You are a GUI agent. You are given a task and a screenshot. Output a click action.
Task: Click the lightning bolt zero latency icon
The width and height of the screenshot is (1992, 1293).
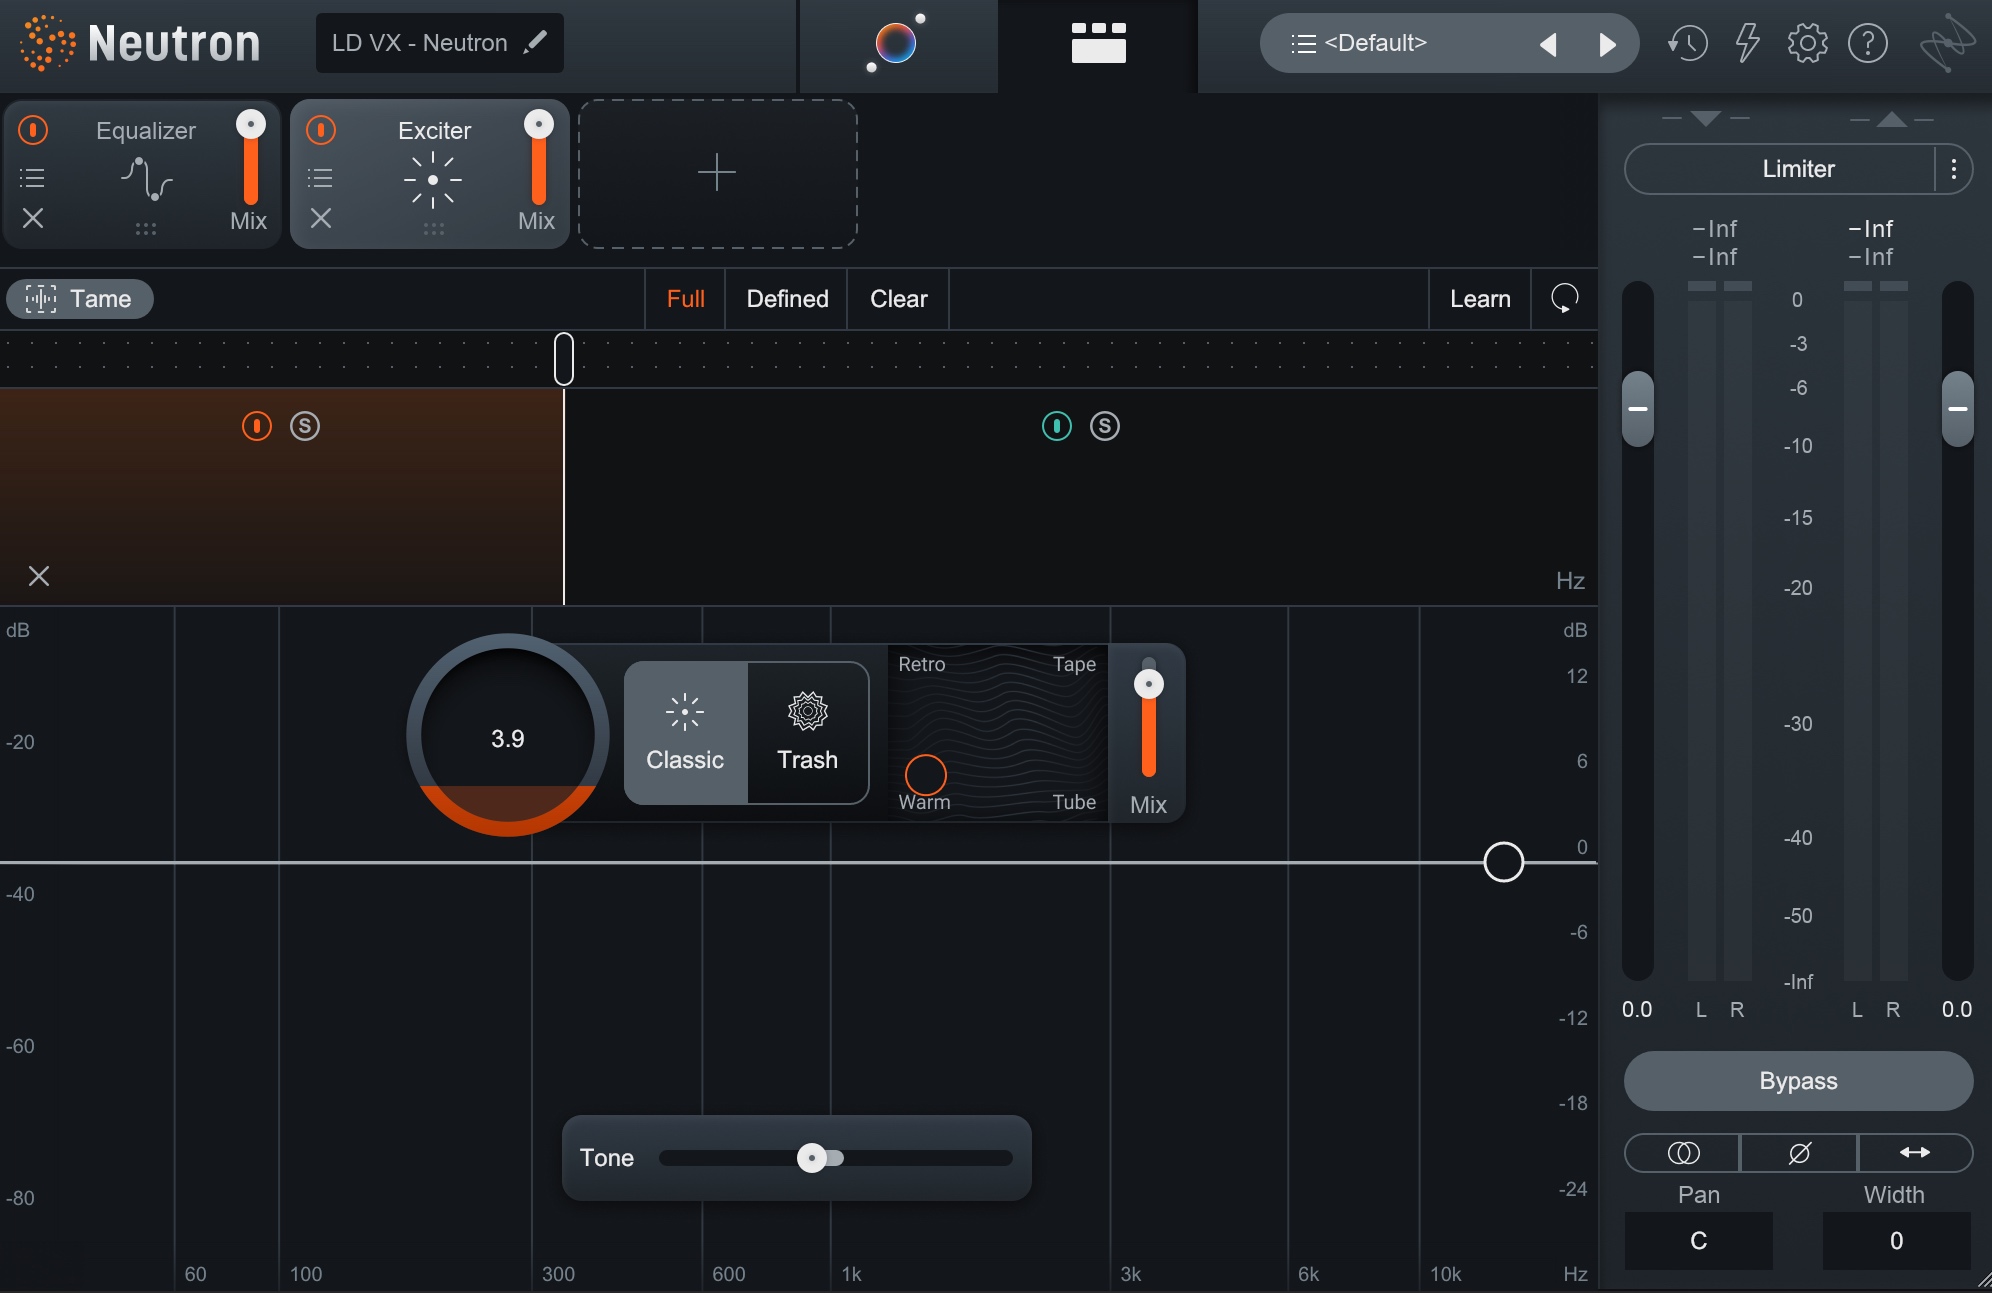1747,43
